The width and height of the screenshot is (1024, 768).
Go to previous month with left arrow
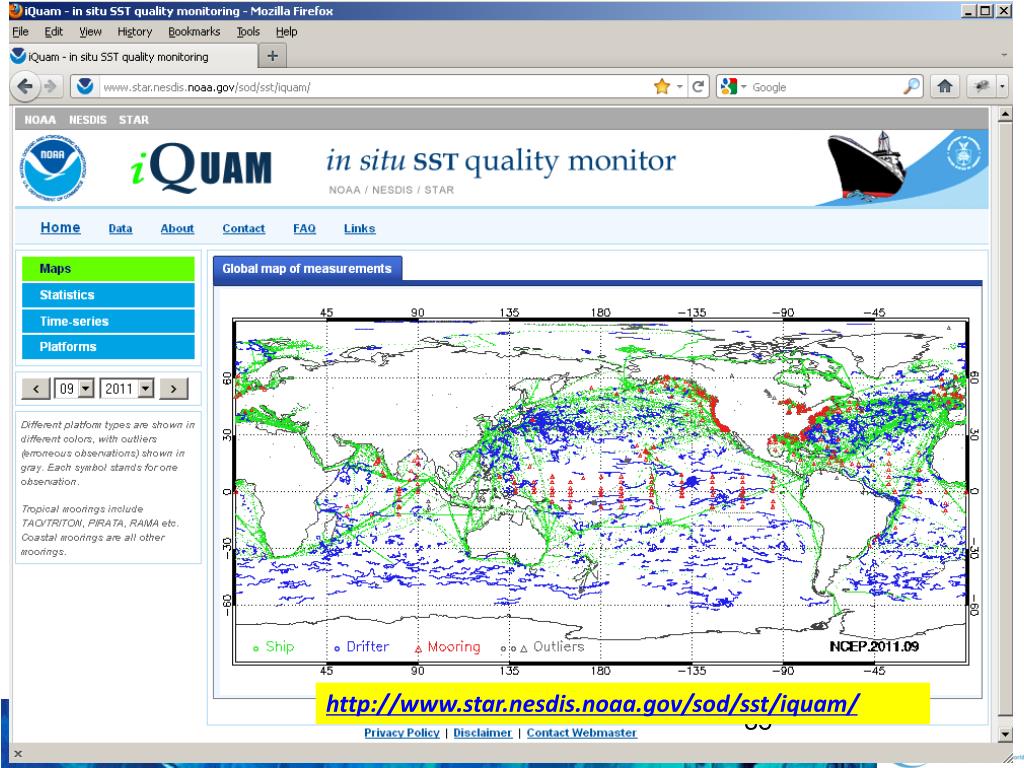coord(36,389)
